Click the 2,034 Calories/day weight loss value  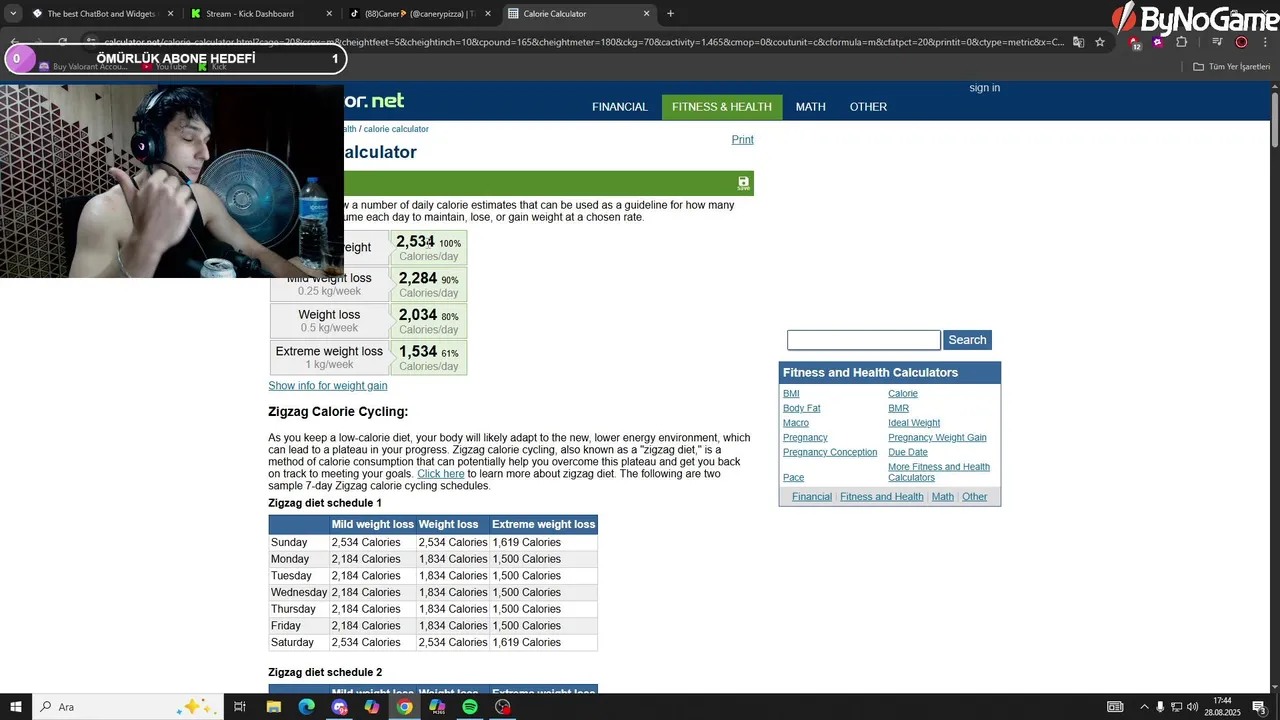[428, 321]
